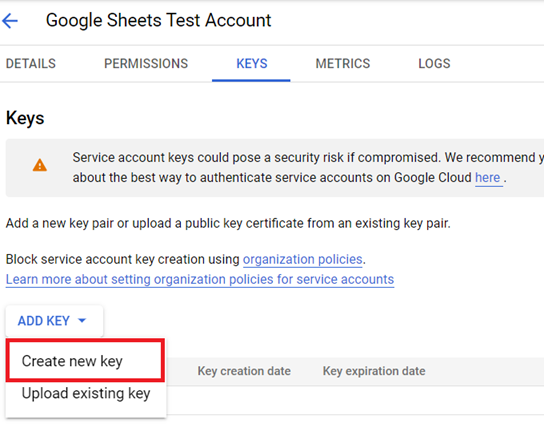
Task: View the LOGS tab
Action: 434,63
